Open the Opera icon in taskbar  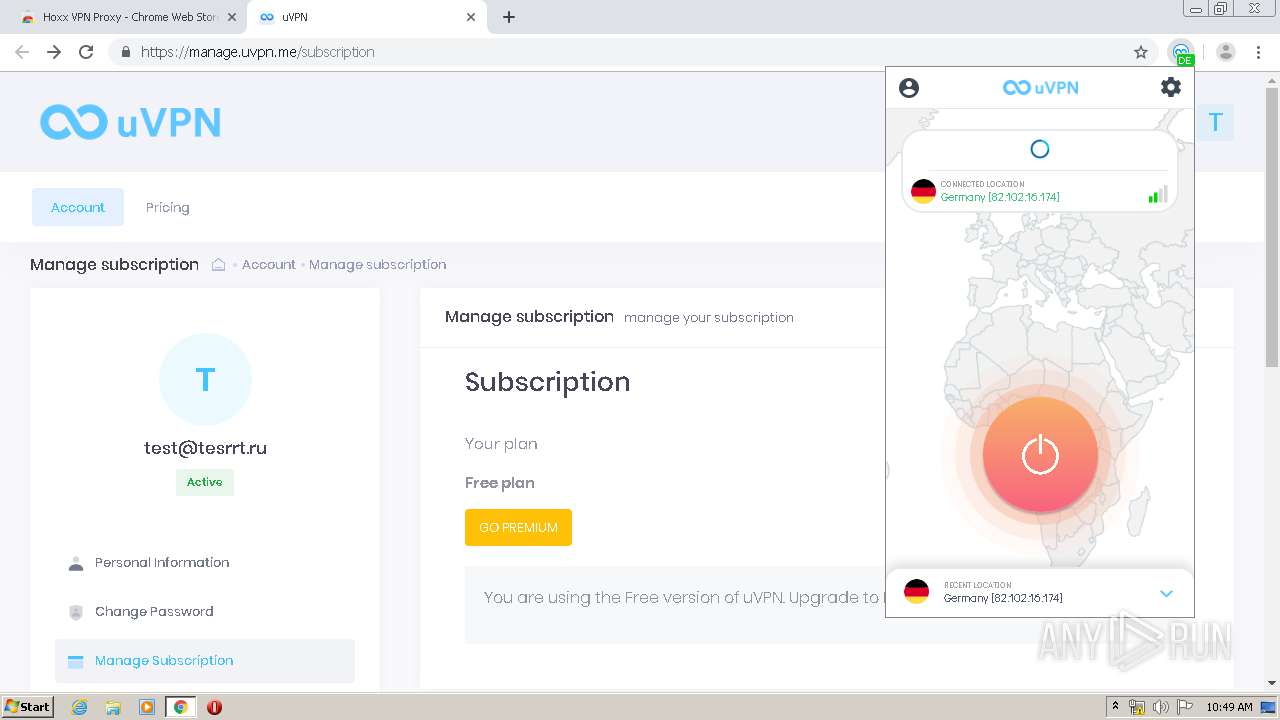[214, 707]
